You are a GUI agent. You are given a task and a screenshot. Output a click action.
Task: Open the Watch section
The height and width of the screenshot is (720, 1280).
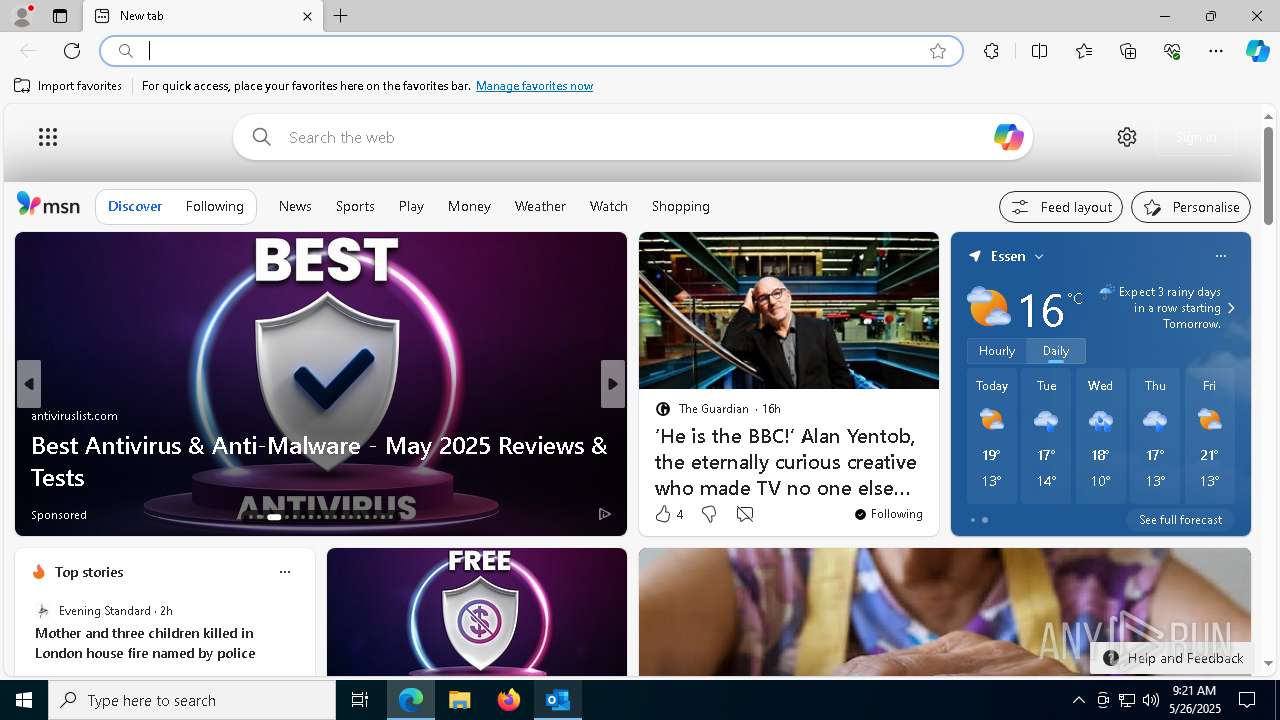point(608,206)
